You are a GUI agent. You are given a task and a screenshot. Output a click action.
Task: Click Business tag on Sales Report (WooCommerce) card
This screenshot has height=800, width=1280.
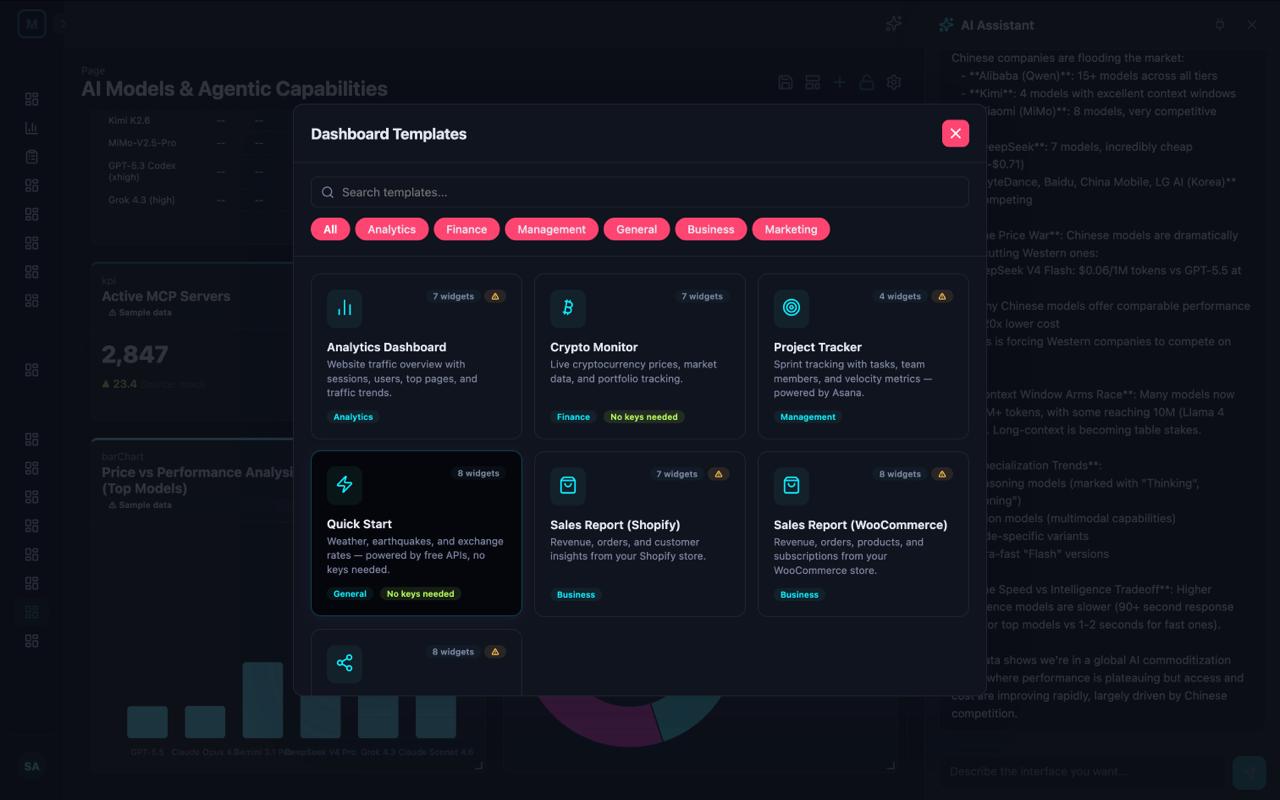point(799,594)
